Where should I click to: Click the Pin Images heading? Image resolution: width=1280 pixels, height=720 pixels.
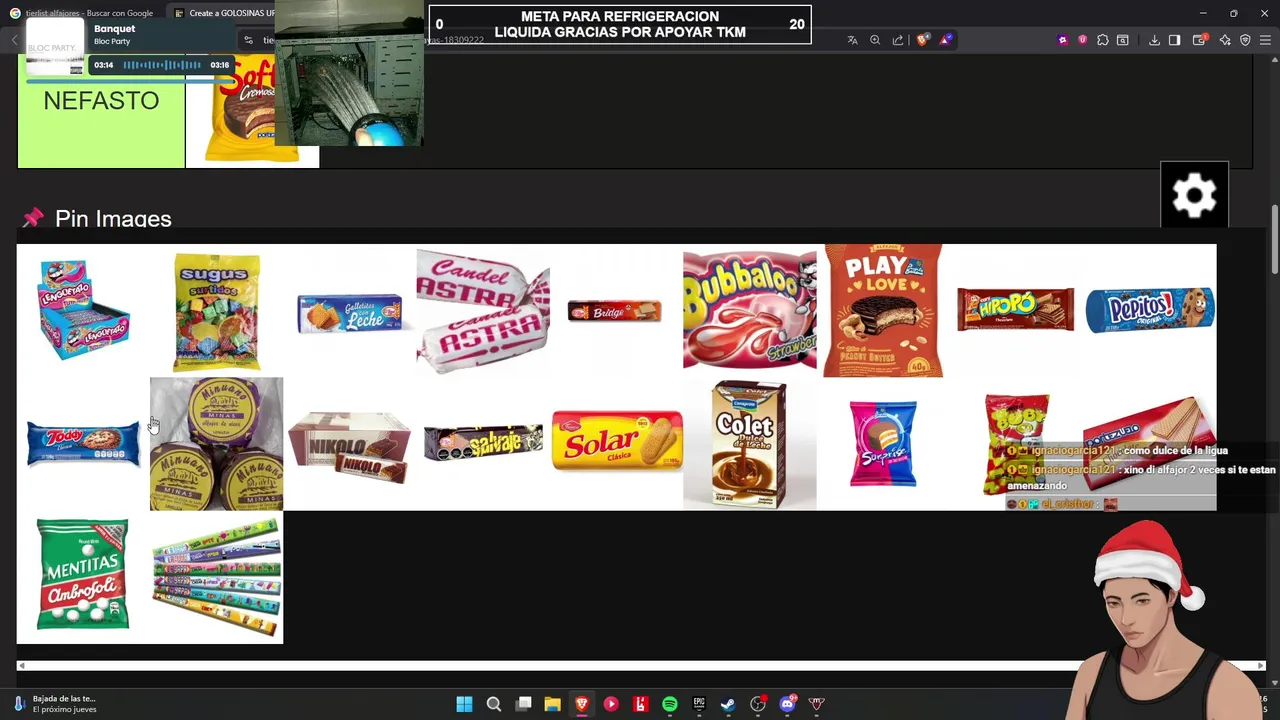tap(113, 219)
